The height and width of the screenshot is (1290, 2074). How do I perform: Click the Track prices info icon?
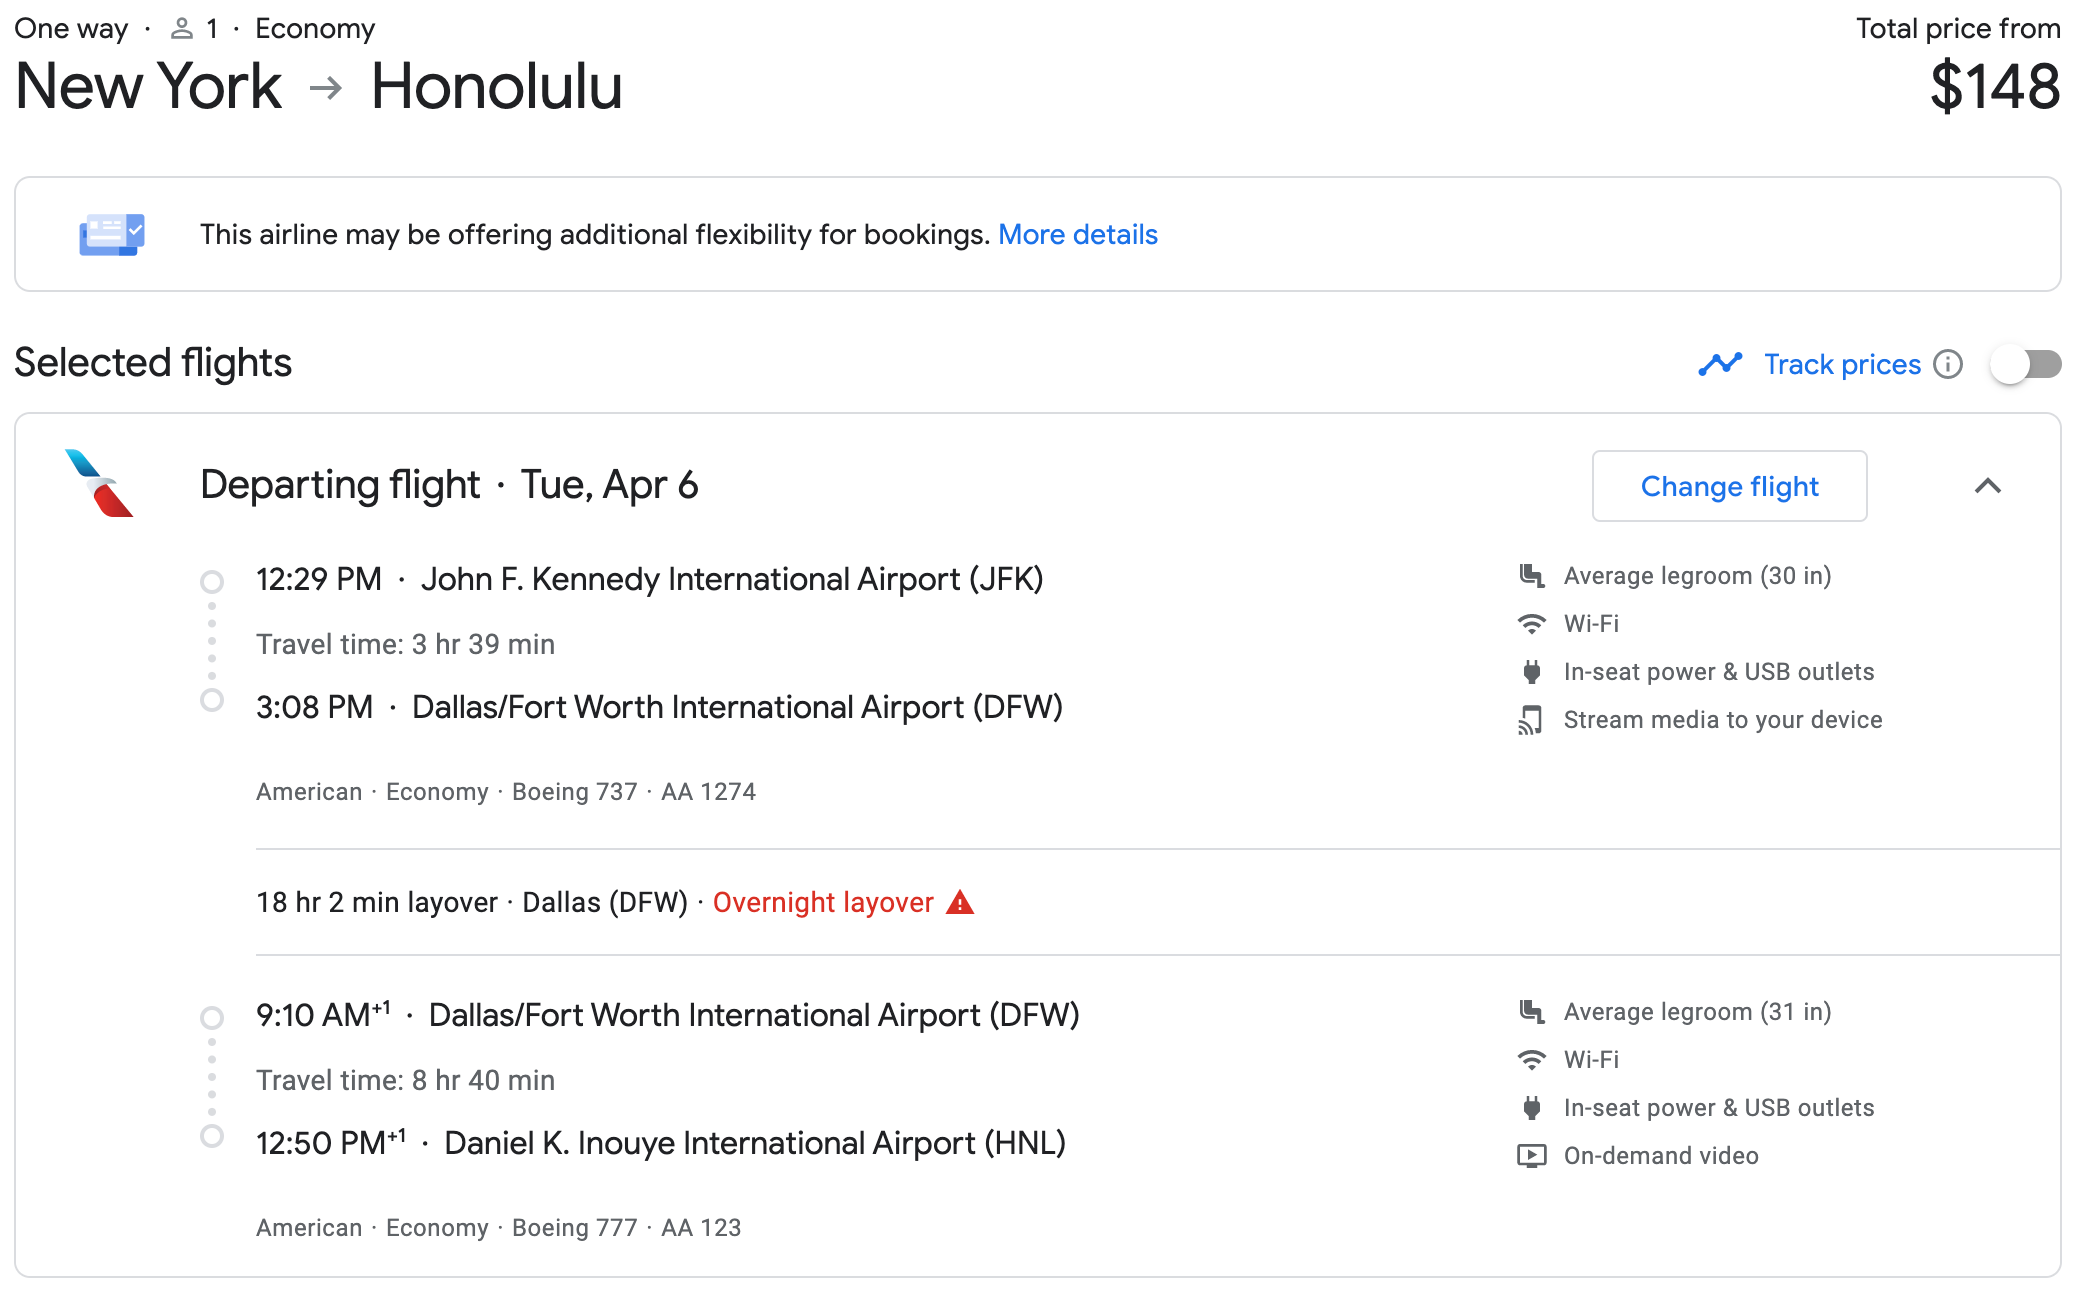[x=1947, y=364]
